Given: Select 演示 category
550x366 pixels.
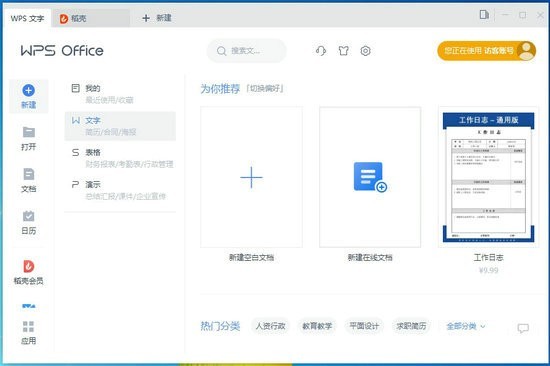Looking at the screenshot, I should coord(120,190).
